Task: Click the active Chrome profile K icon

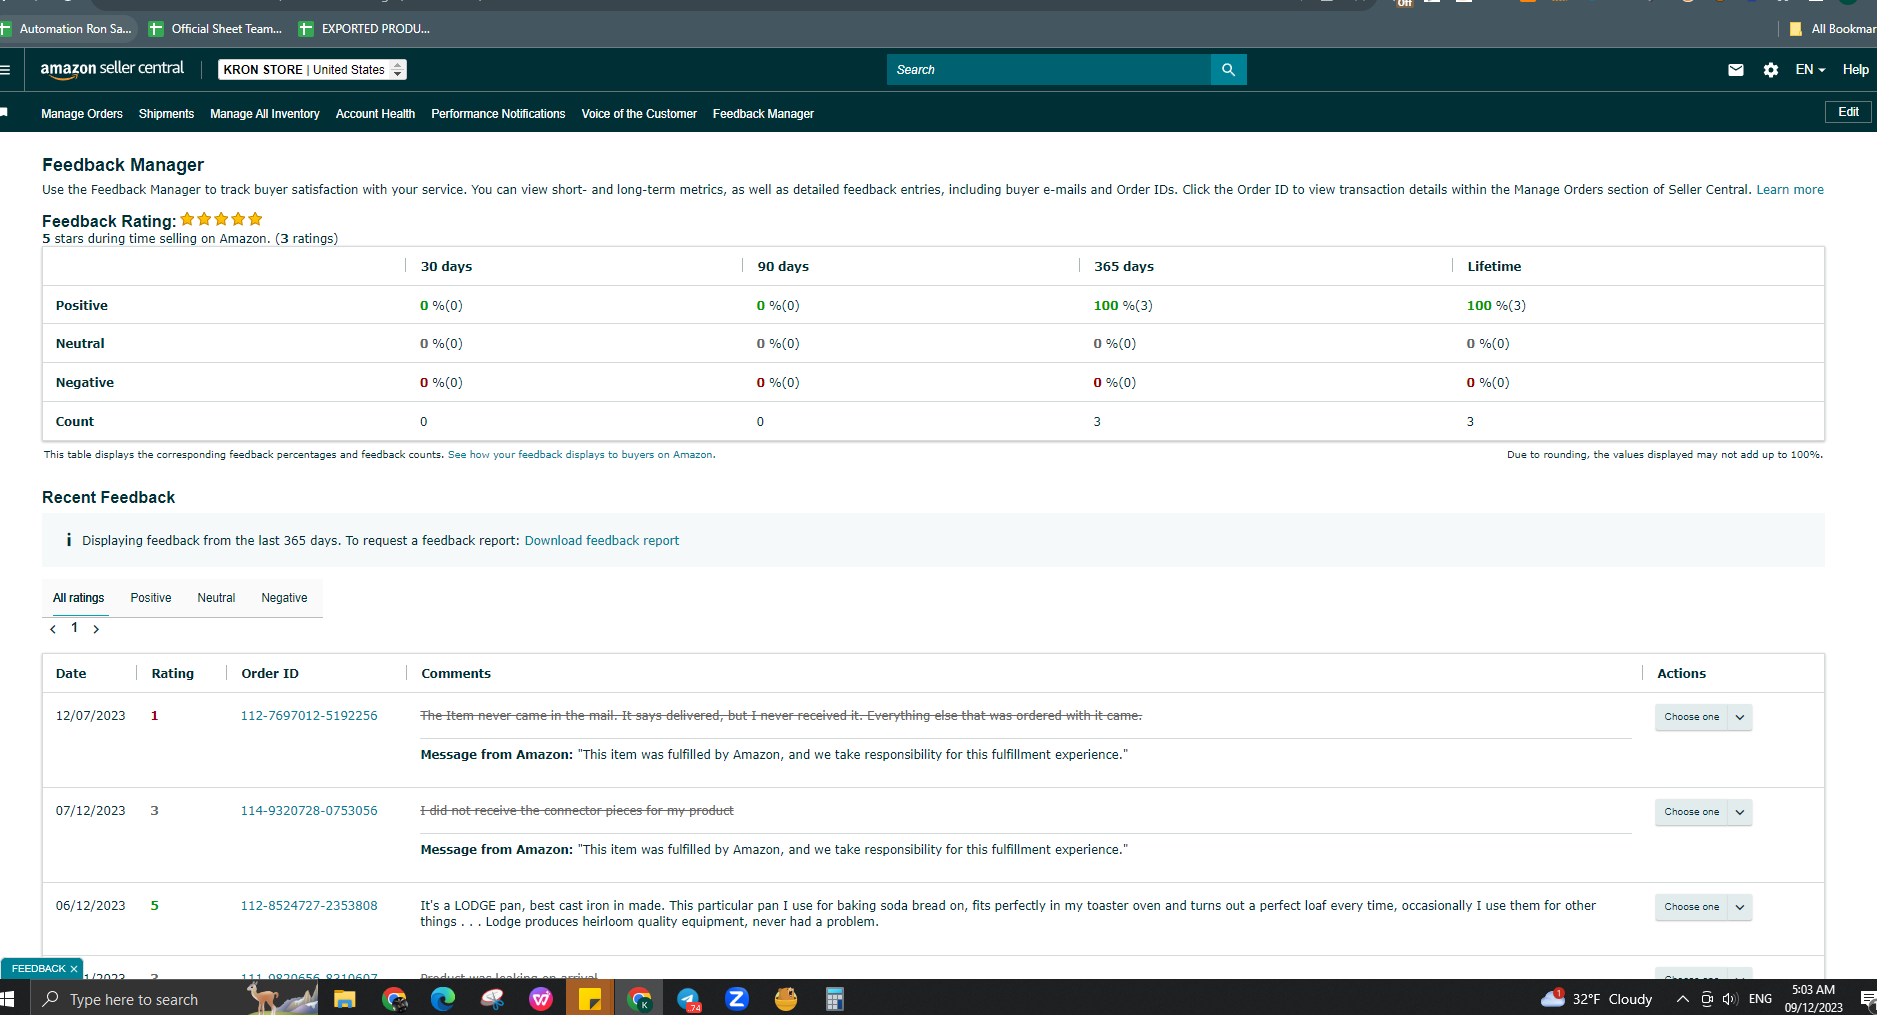Action: pos(639,999)
